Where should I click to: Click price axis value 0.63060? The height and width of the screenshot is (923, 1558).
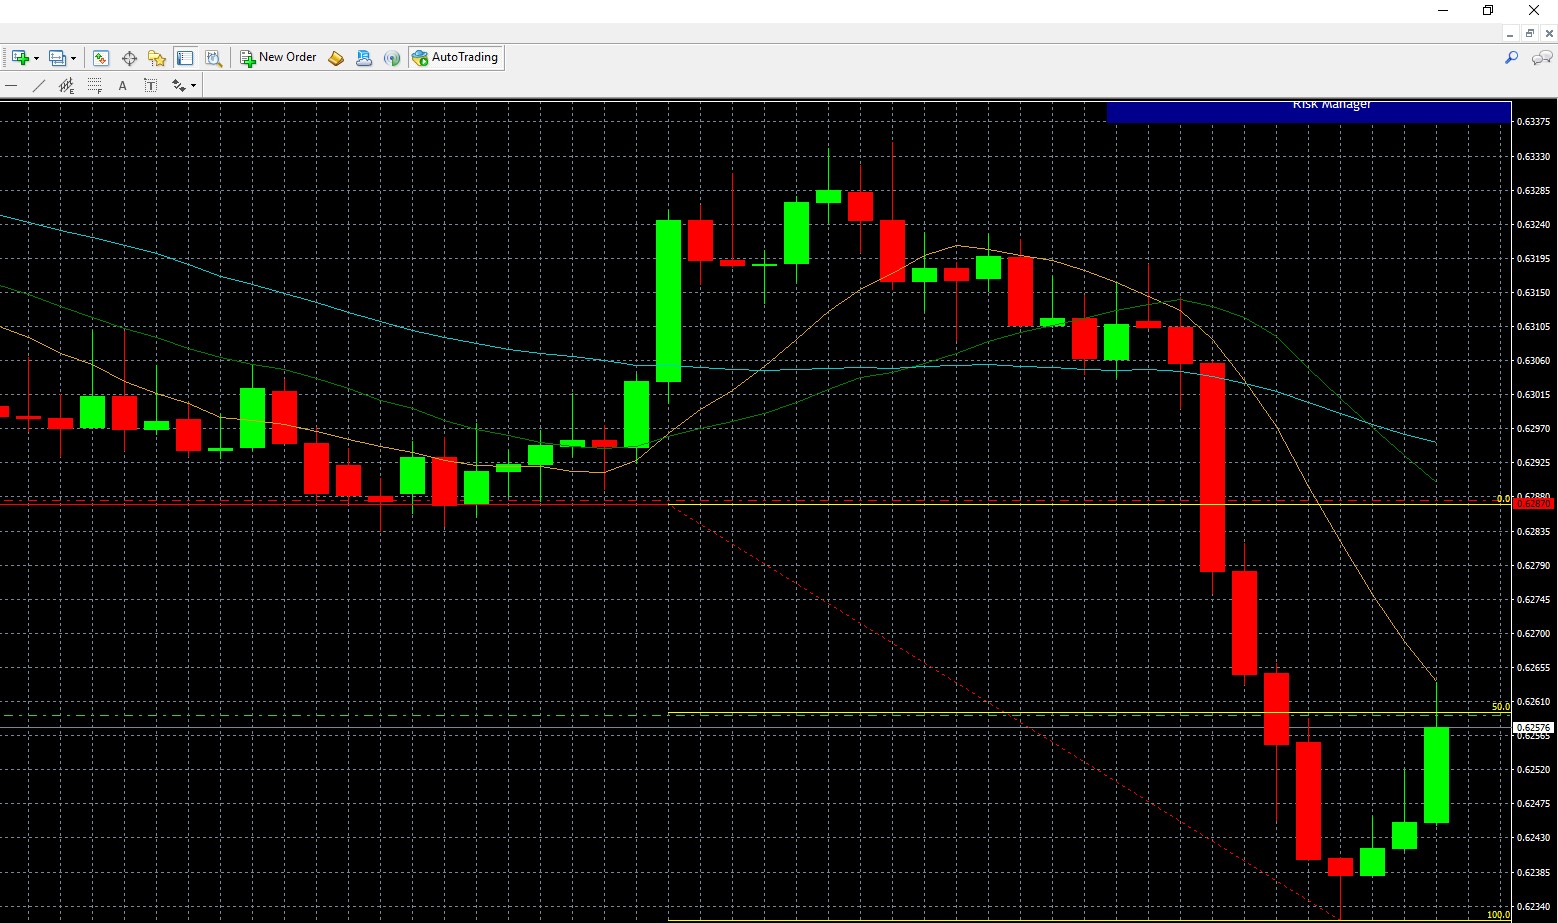pyautogui.click(x=1534, y=361)
